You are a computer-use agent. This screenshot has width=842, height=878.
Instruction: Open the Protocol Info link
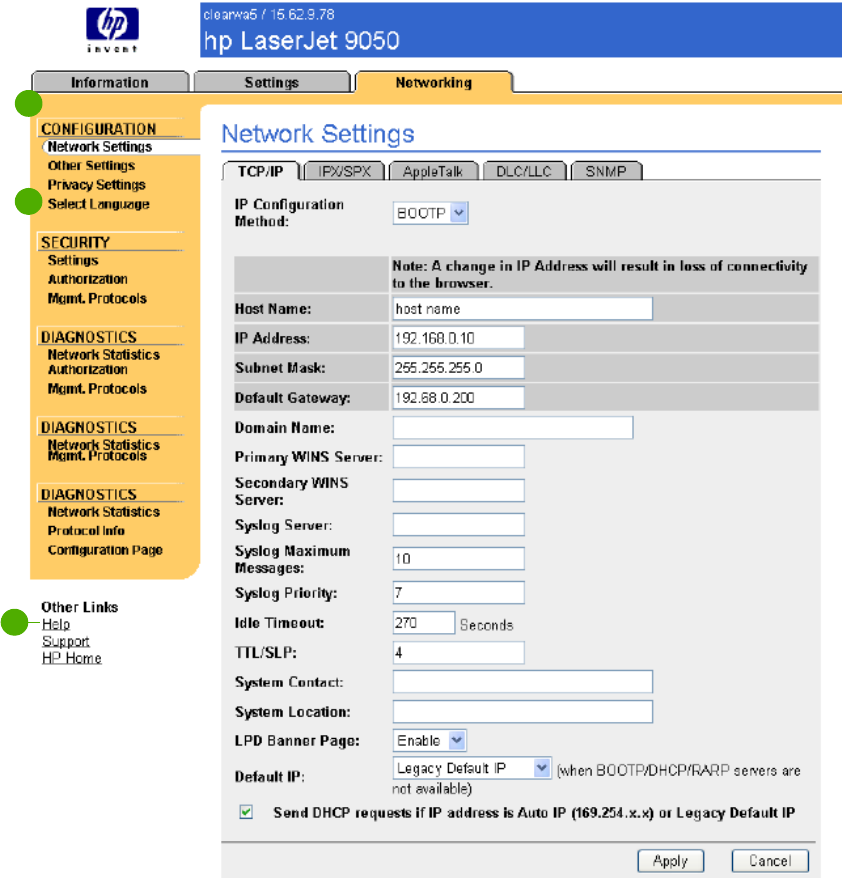pos(86,530)
